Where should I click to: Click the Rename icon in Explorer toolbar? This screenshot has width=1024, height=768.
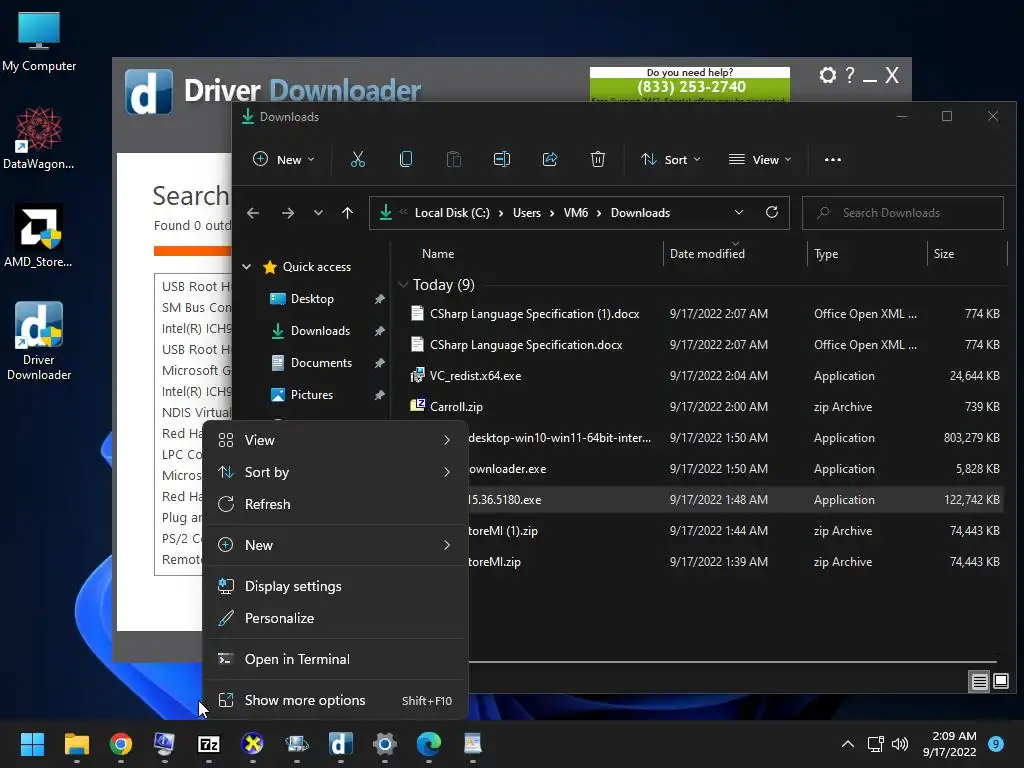tap(502, 159)
